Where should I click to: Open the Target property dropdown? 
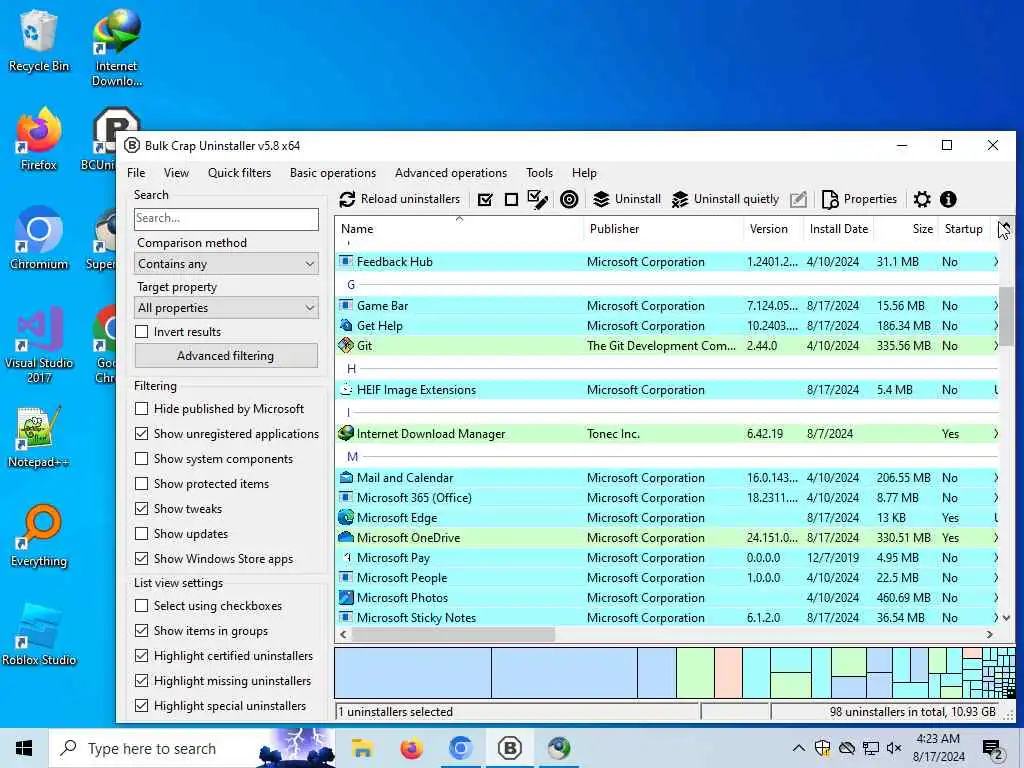click(226, 308)
